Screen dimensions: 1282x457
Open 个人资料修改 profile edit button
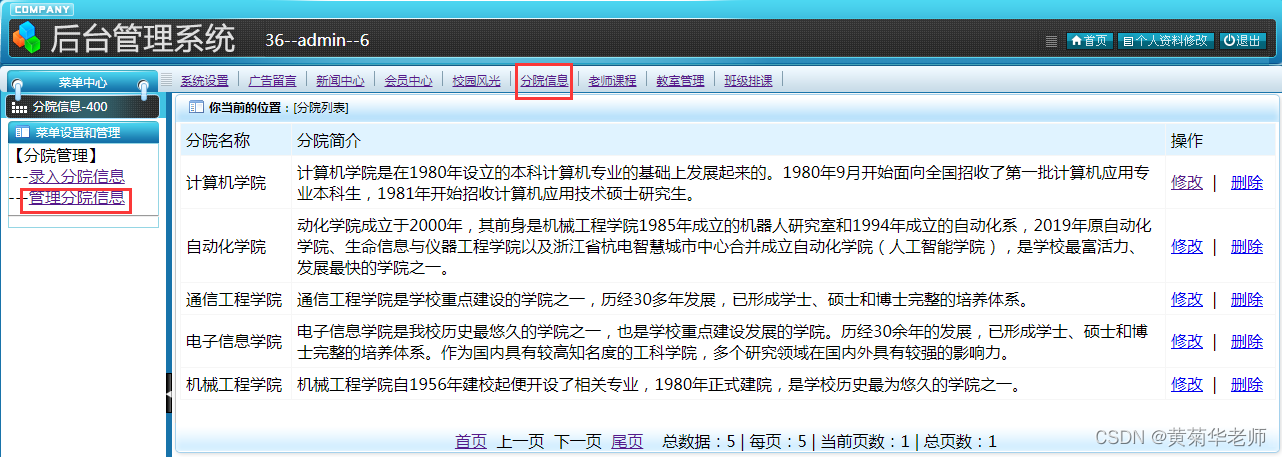pos(1165,41)
